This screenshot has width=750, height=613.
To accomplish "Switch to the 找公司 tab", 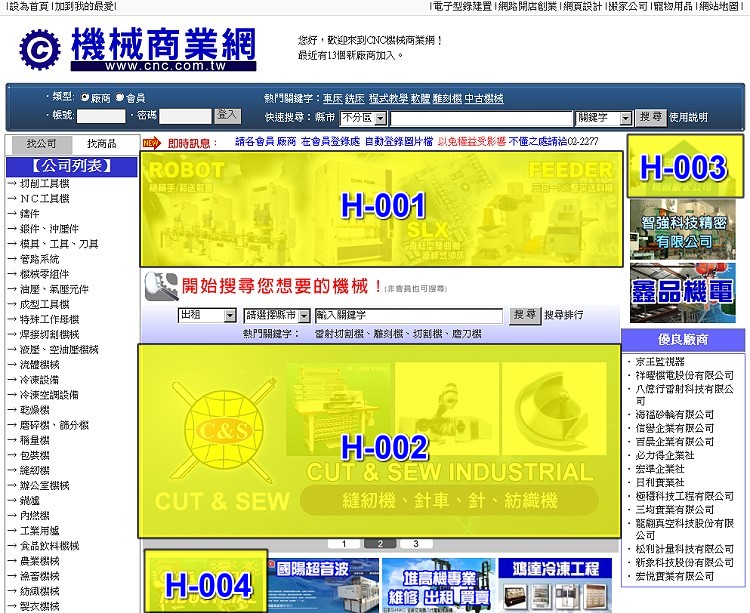I will pyautogui.click(x=41, y=144).
